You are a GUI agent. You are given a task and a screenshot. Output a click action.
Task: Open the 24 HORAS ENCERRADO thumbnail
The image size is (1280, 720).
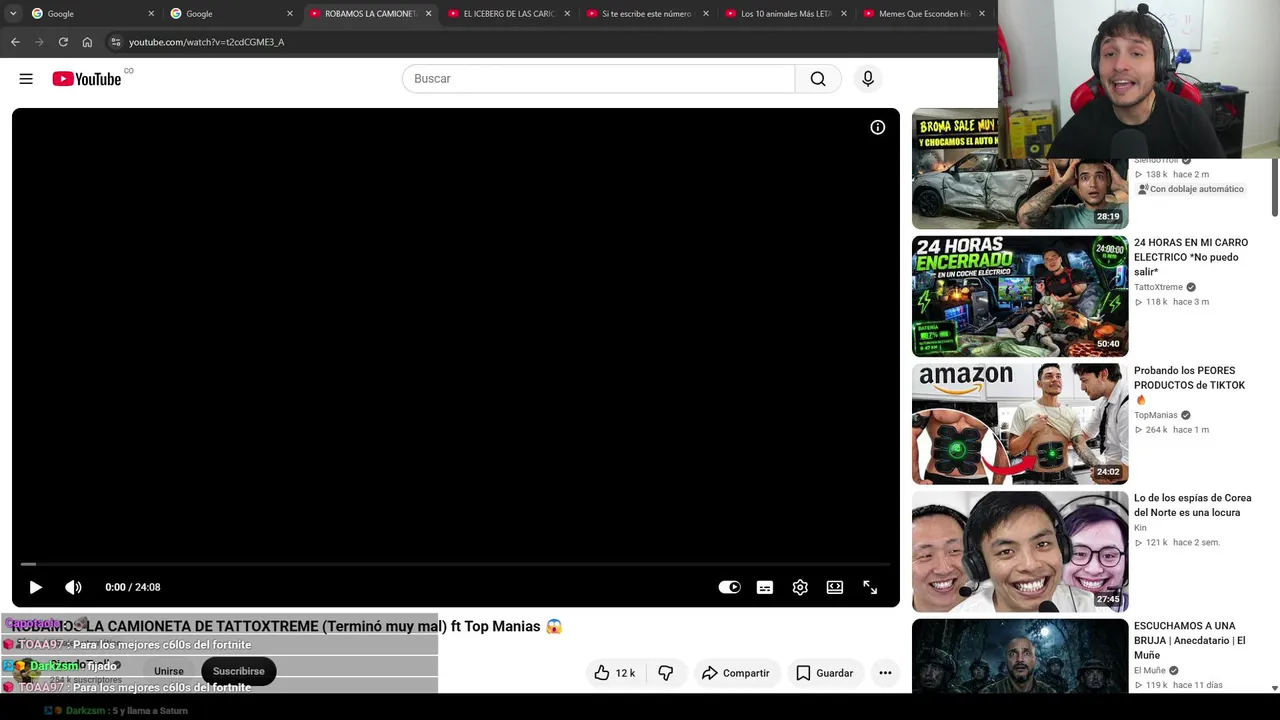1020,296
